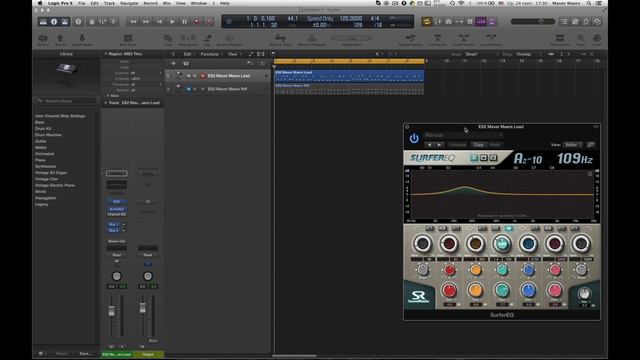
Task: Open the Read automation mode on ES2 strip
Action: [117, 255]
